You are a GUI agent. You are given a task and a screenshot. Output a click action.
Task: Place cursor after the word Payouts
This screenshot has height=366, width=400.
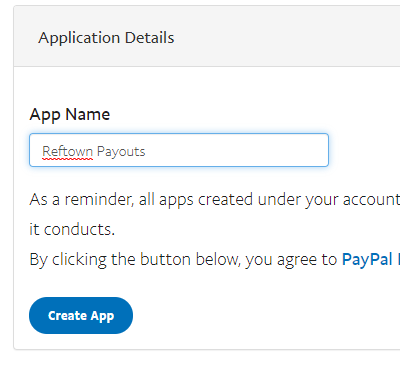(146, 152)
